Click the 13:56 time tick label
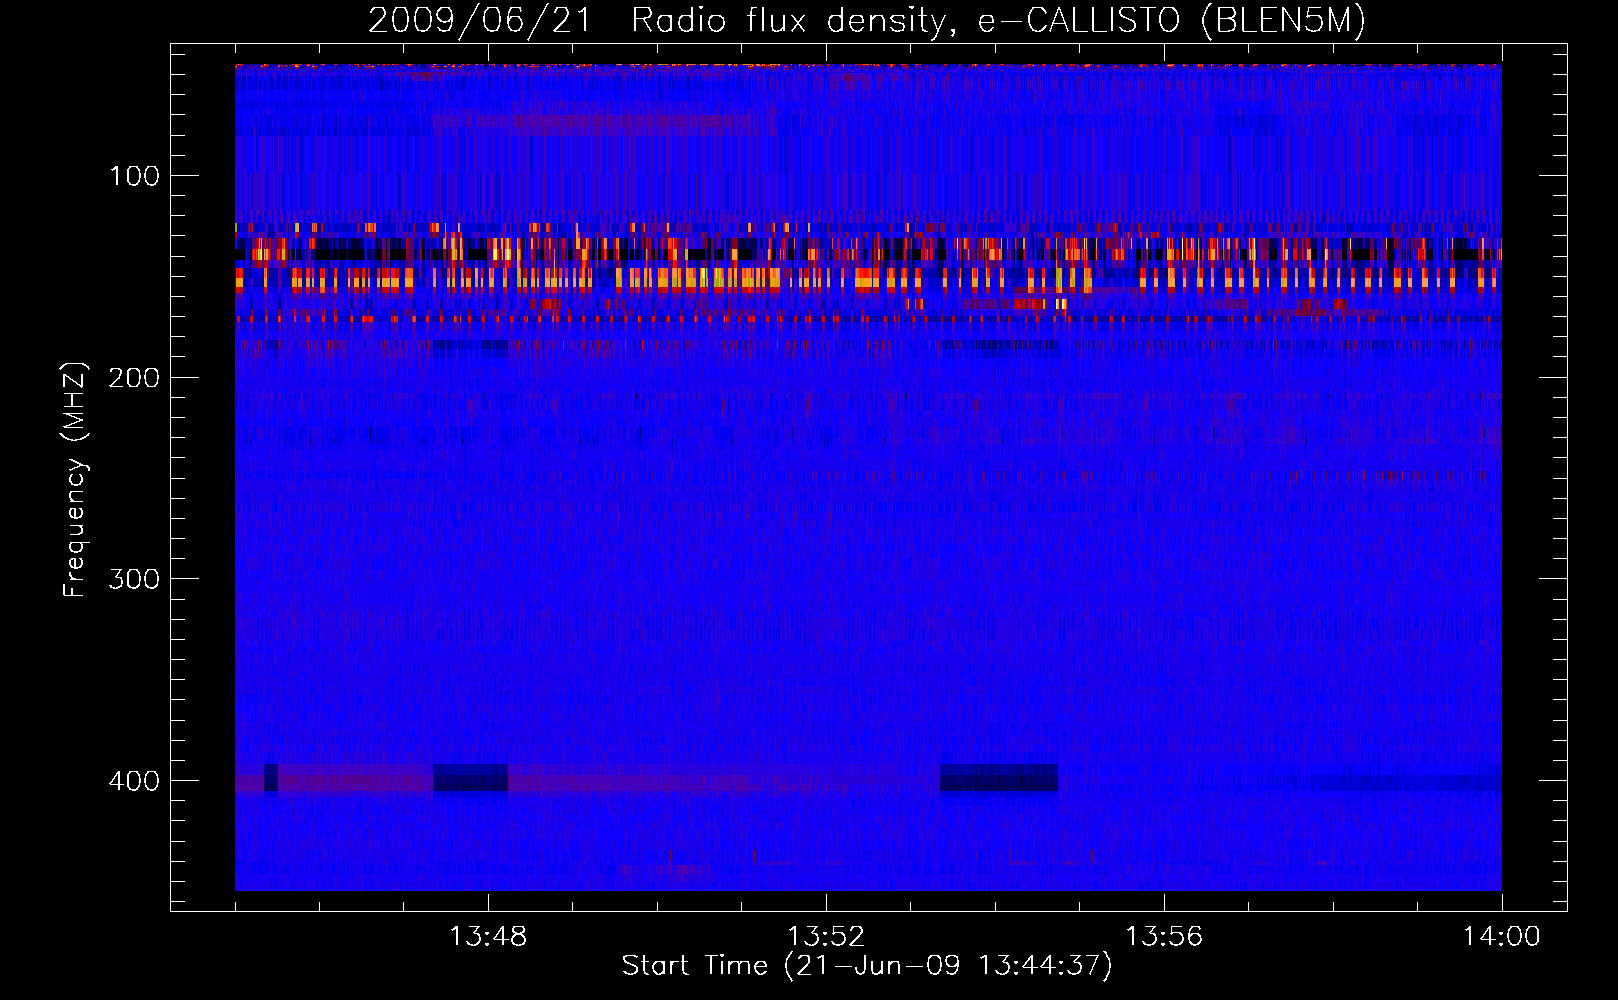Screen dimensions: 1618x1000 [x=1164, y=937]
